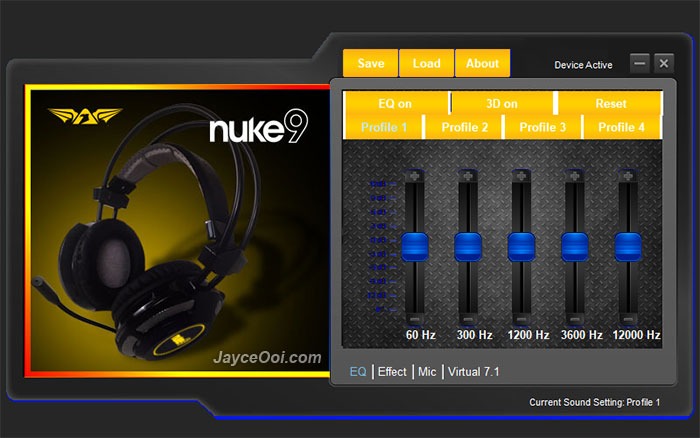Click the 12000 Hz label
The height and width of the screenshot is (438, 700).
pos(636,335)
